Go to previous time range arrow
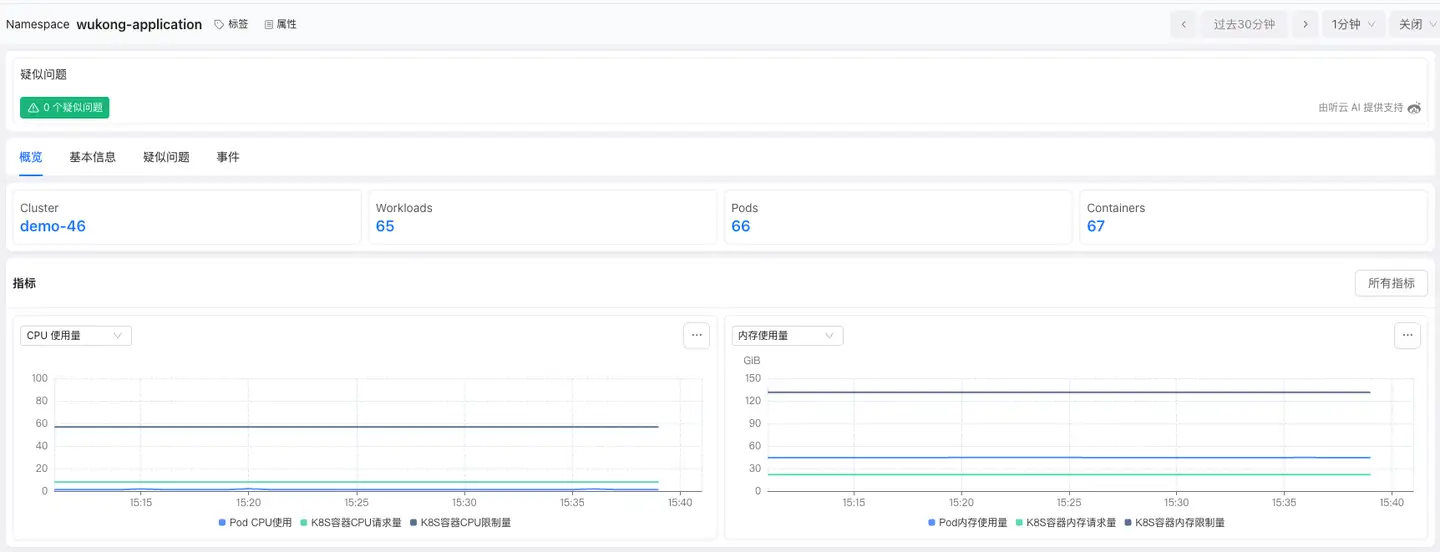1440x552 pixels. [x=1184, y=24]
